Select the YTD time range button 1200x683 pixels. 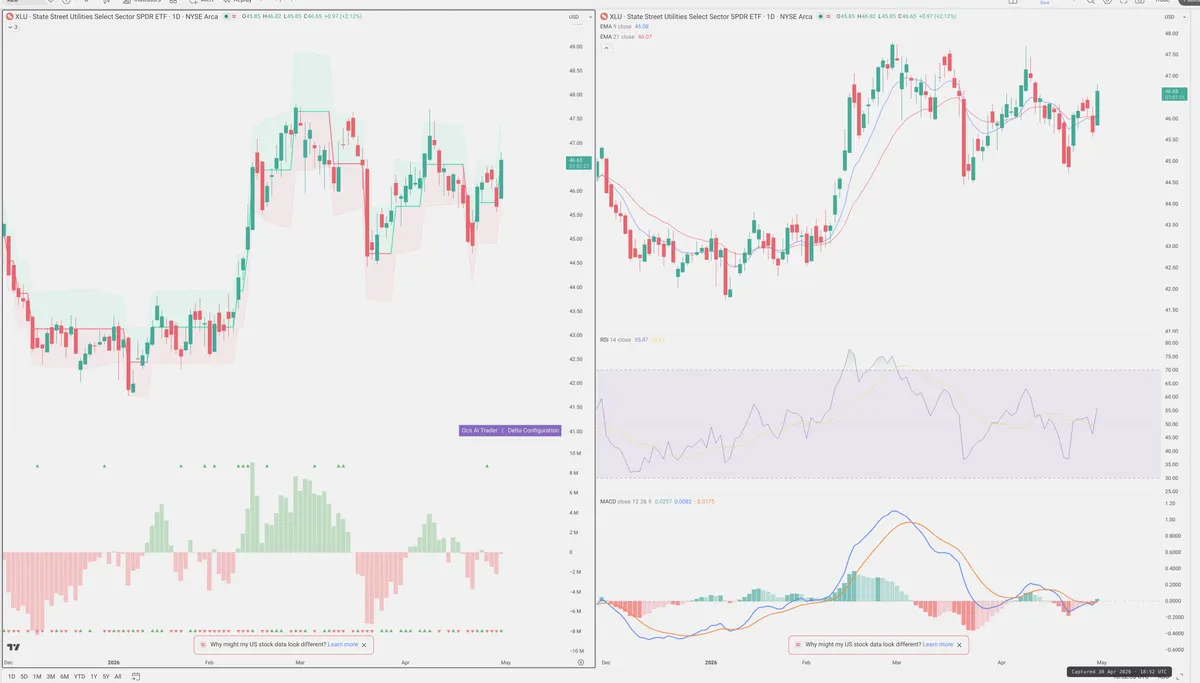click(x=79, y=676)
